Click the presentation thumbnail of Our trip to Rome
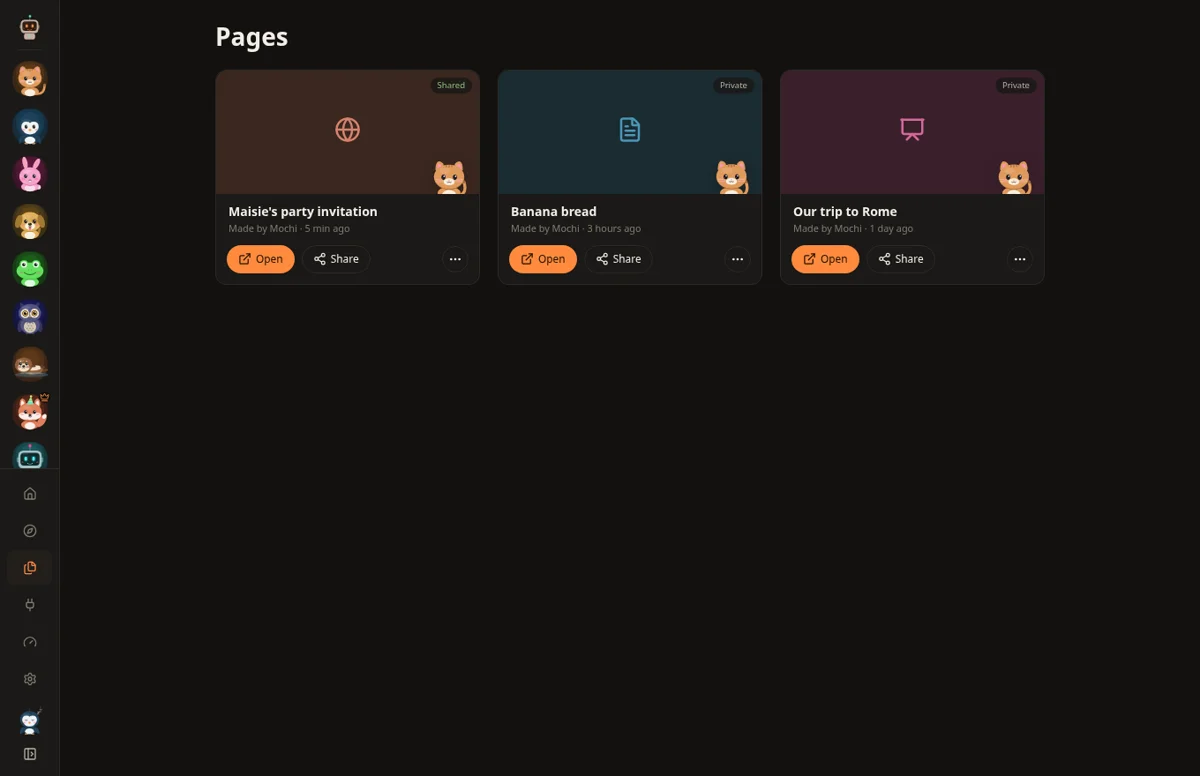Image resolution: width=1200 pixels, height=776 pixels. coord(912,130)
